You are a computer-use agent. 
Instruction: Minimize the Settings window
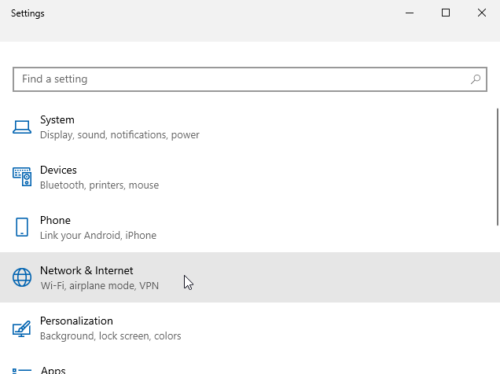(x=410, y=13)
